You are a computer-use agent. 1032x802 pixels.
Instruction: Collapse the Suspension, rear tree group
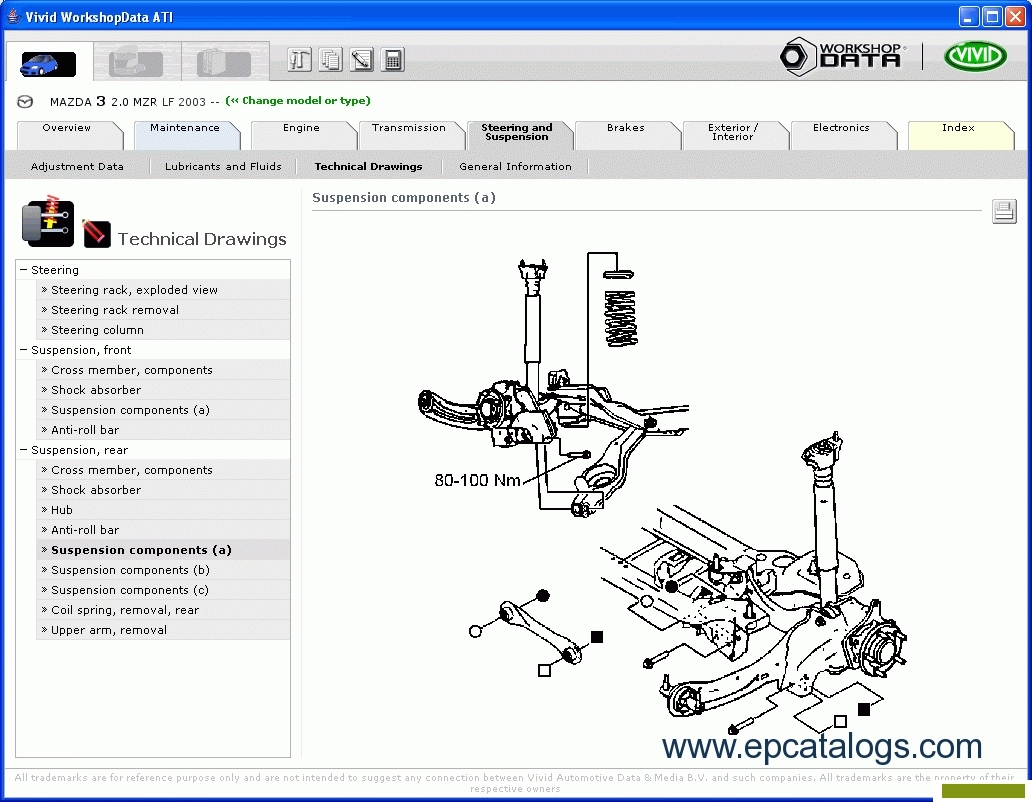pos(24,450)
